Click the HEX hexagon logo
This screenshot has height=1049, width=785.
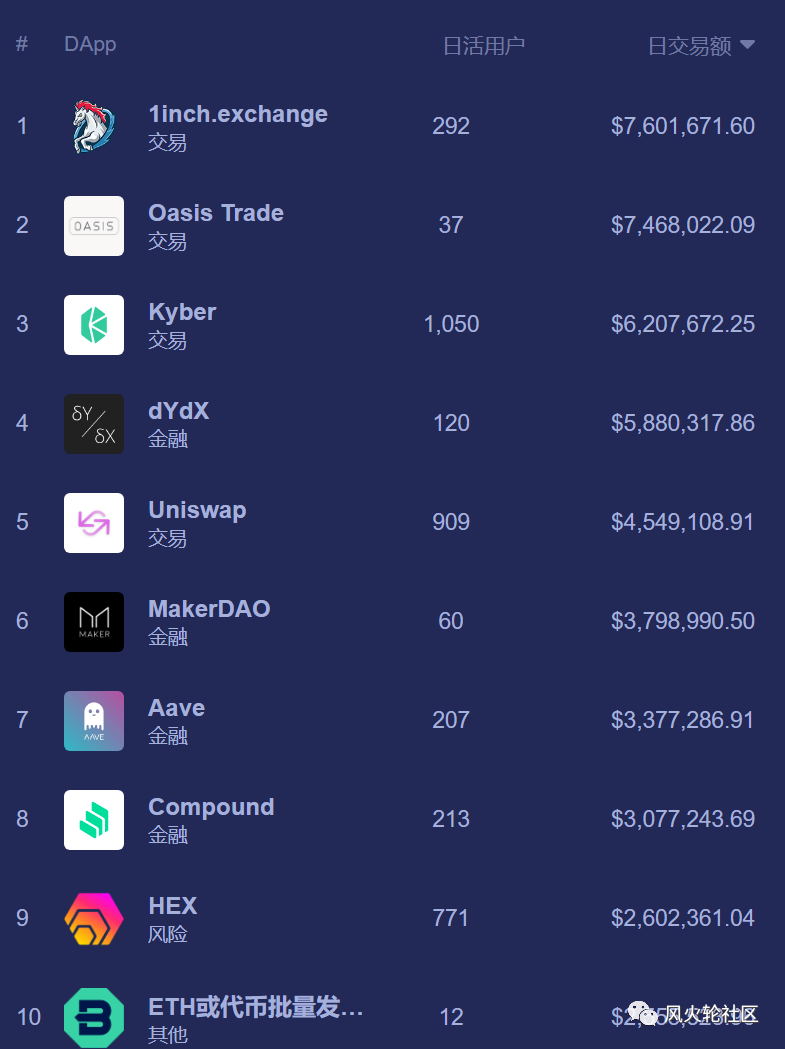tap(94, 919)
